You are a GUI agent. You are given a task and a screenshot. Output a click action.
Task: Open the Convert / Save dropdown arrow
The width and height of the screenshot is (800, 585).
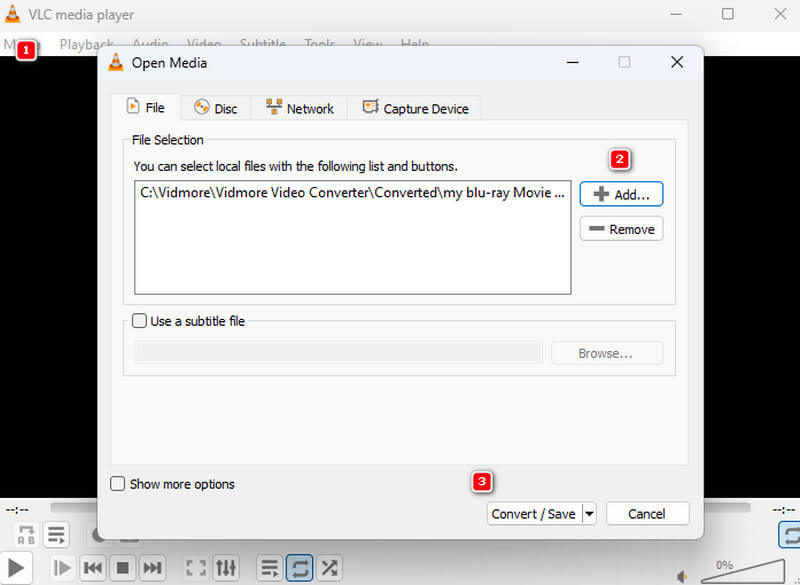point(588,513)
